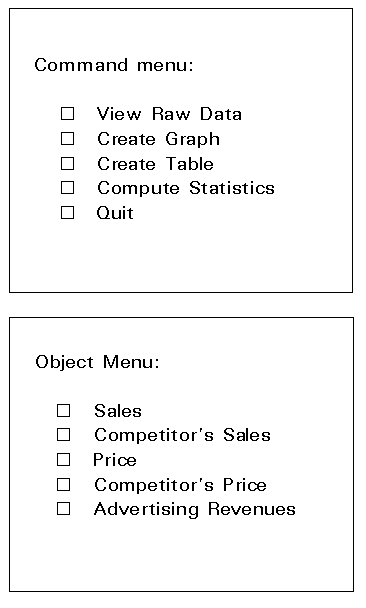Select the Sales object label
This screenshot has width=366, height=608.
[118, 411]
